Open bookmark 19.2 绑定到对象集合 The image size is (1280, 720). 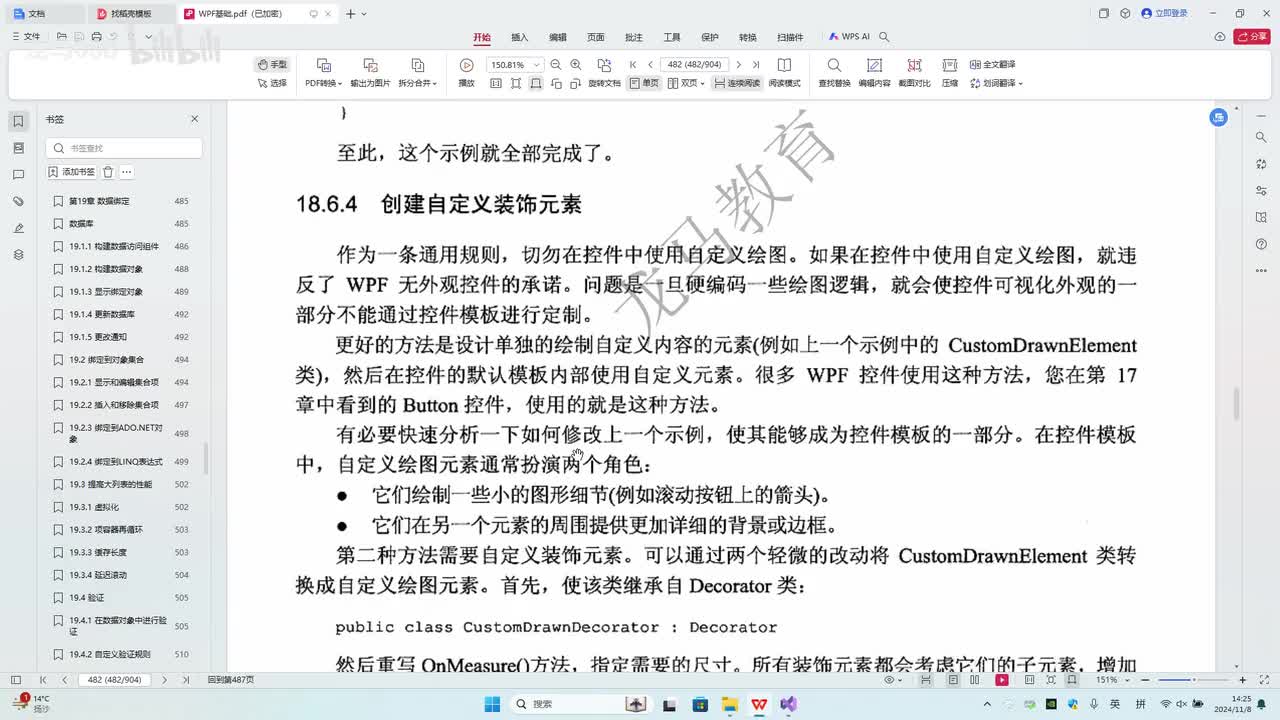tap(120, 360)
